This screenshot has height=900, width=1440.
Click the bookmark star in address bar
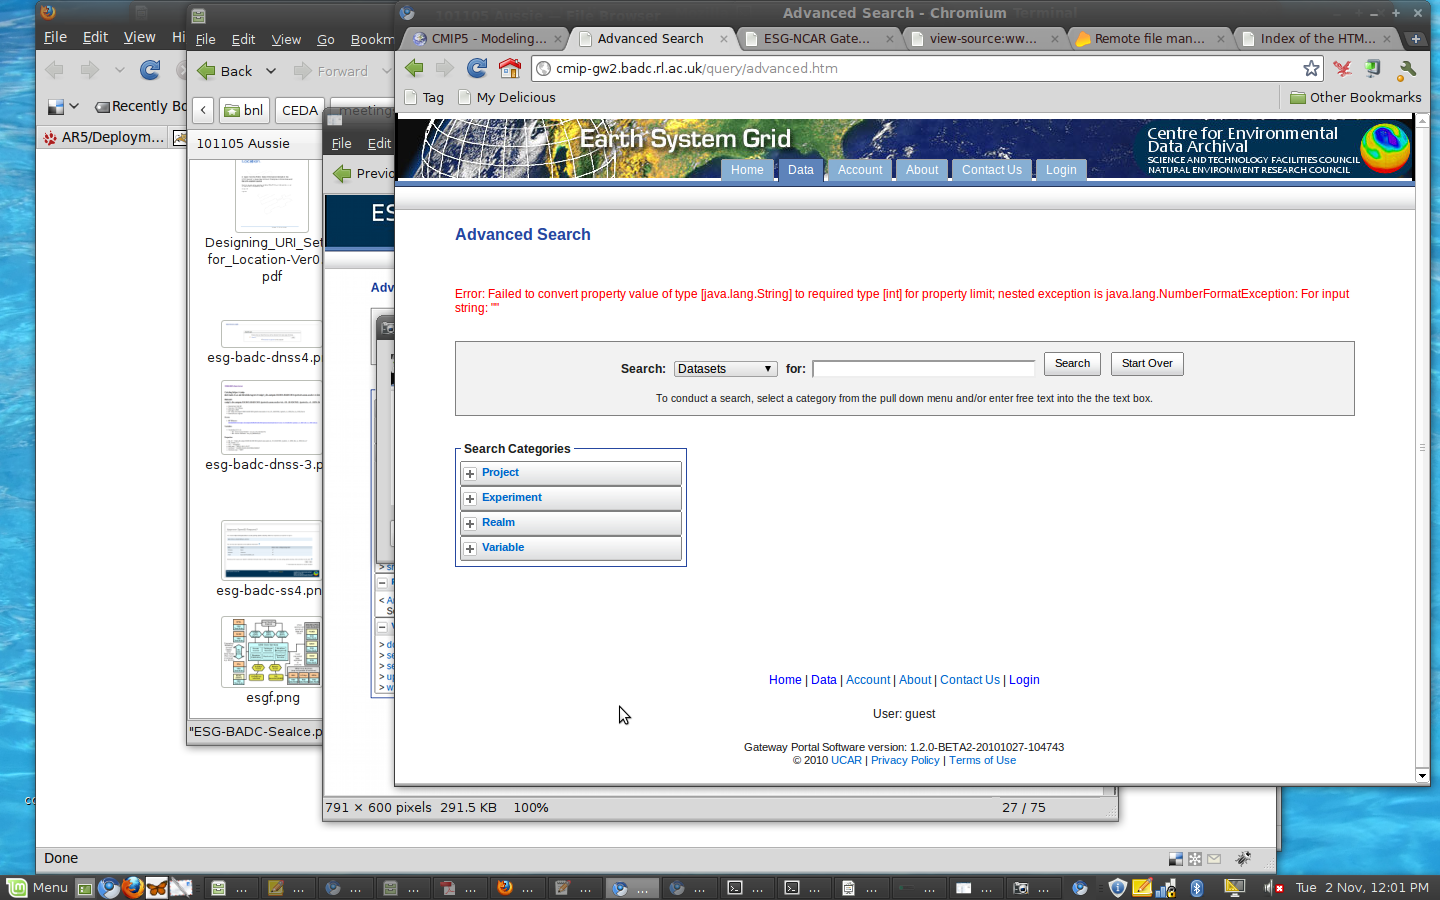click(x=1311, y=68)
